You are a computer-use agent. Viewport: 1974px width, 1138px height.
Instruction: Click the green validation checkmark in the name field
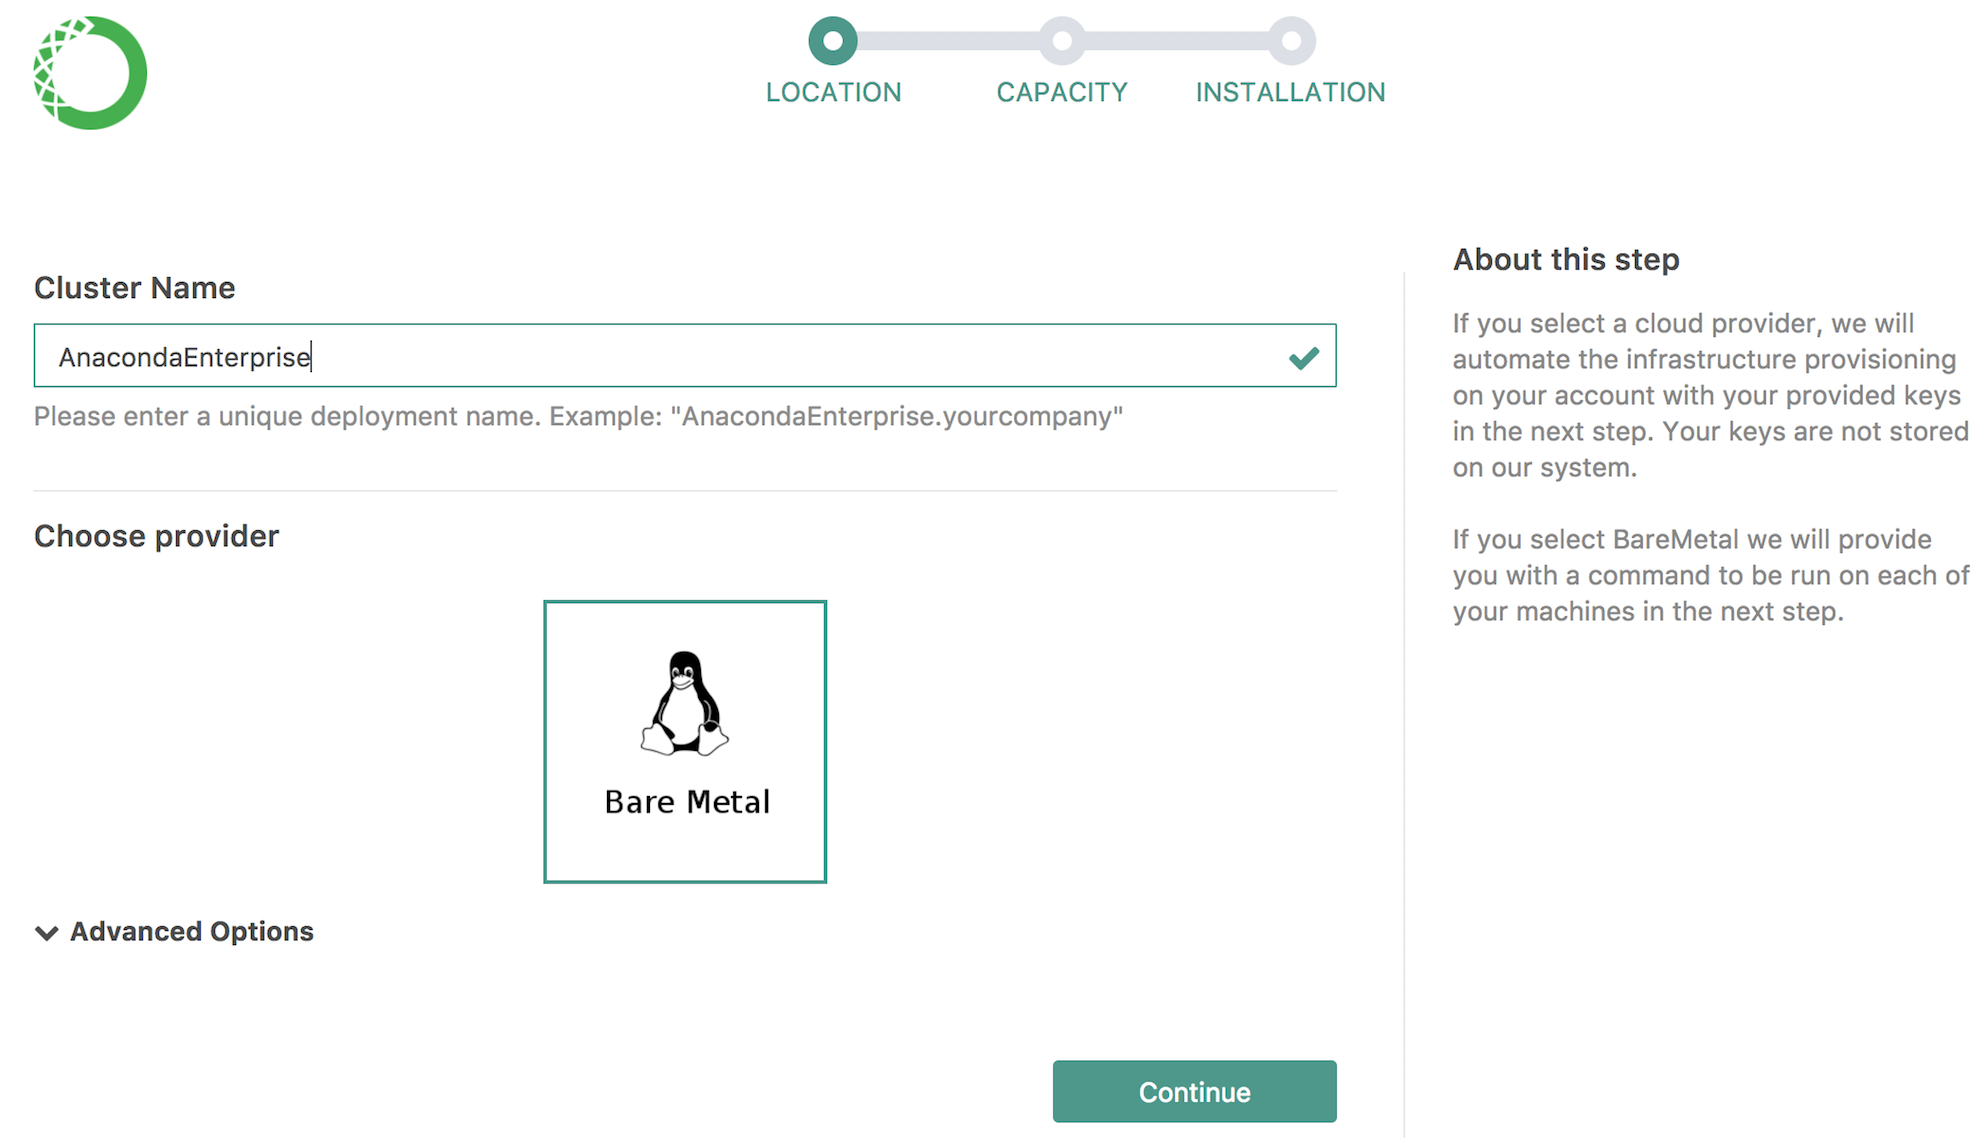click(1303, 358)
